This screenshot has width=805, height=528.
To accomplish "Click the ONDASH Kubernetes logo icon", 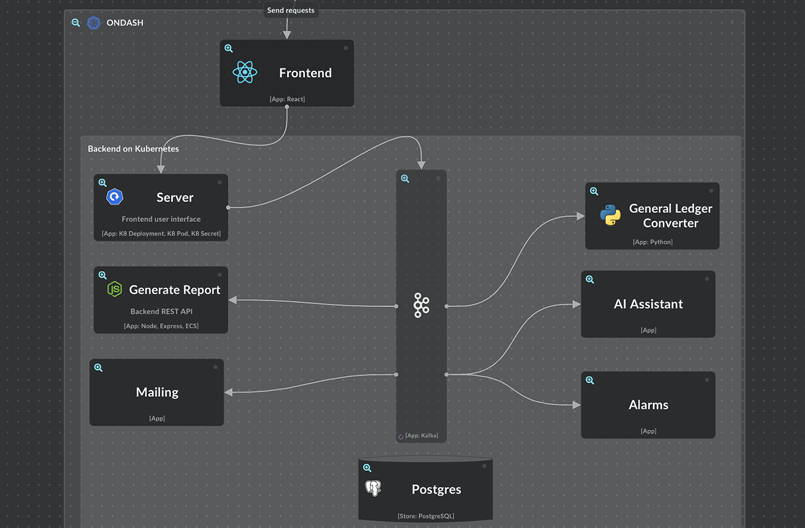I will 93,23.
